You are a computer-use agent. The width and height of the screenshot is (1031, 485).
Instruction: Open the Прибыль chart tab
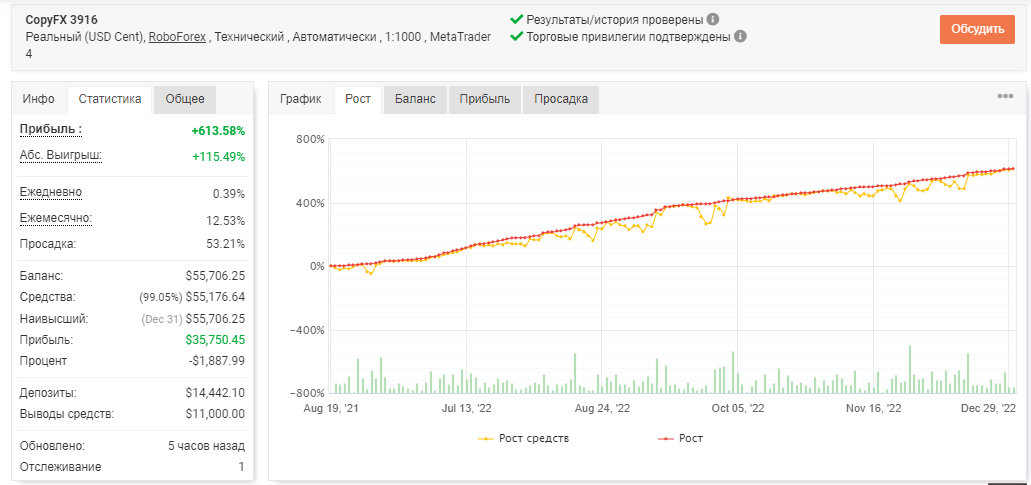tap(485, 99)
